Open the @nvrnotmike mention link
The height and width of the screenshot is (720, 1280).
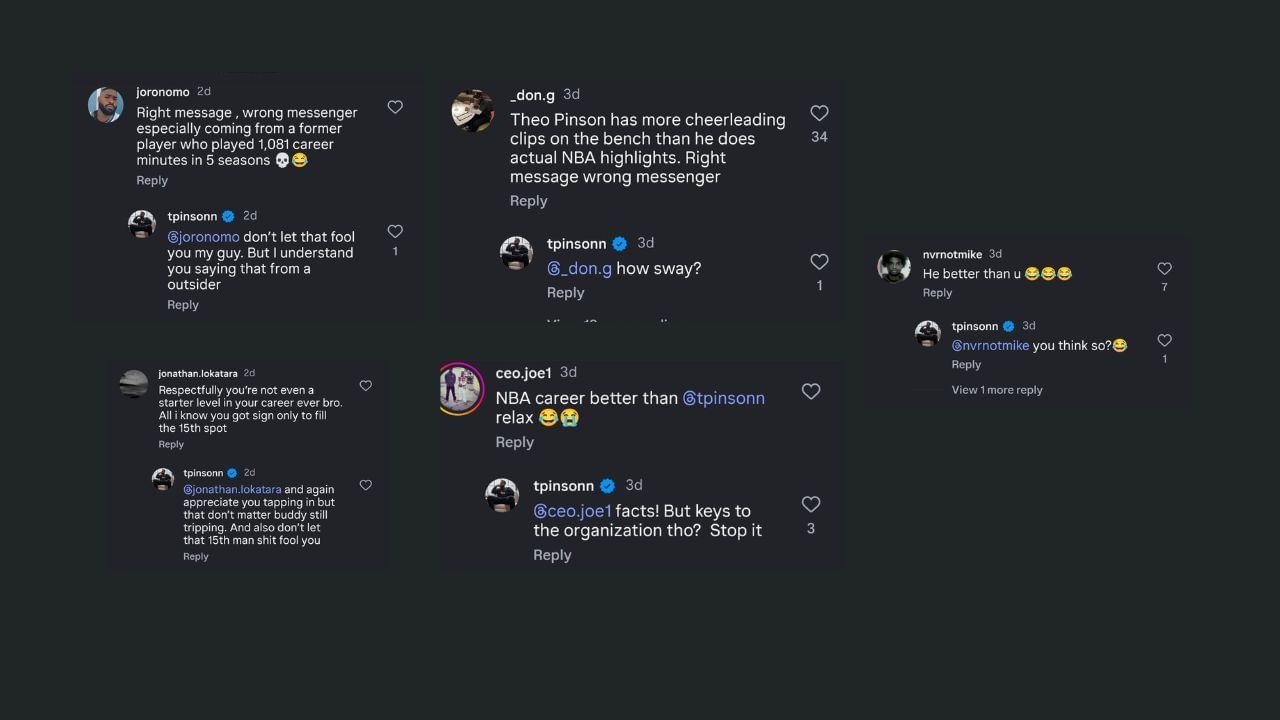(x=990, y=345)
